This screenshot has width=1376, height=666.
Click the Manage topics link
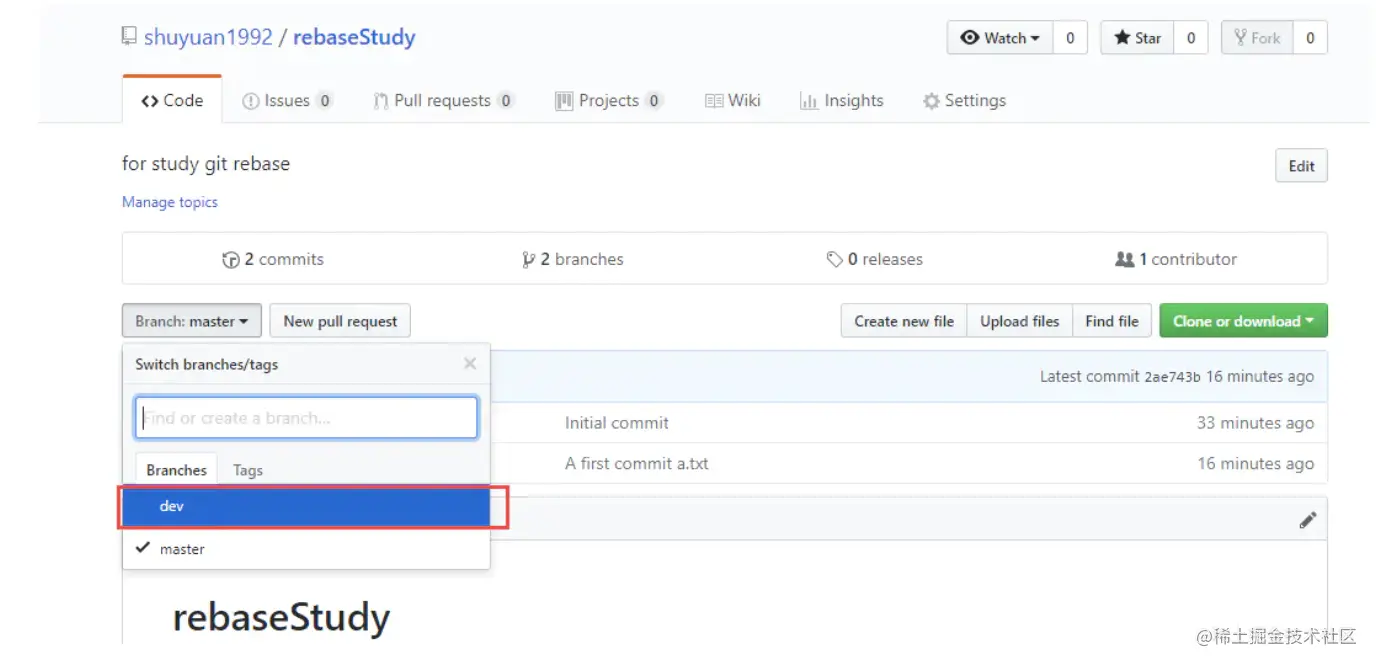coord(170,202)
